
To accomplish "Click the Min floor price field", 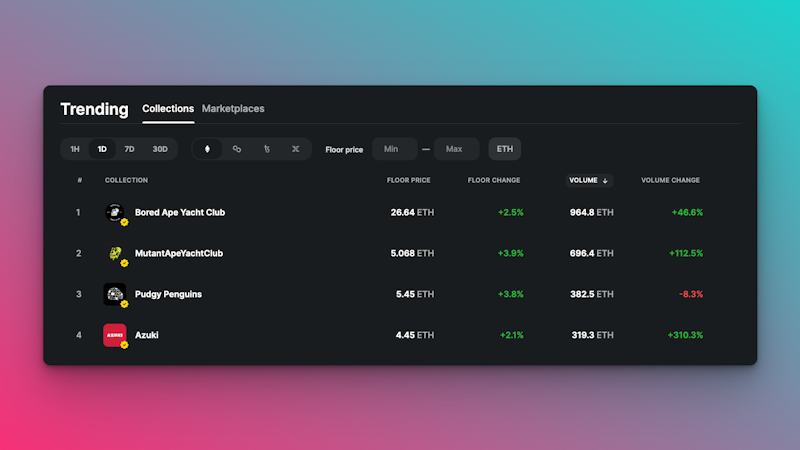I will pyautogui.click(x=394, y=149).
